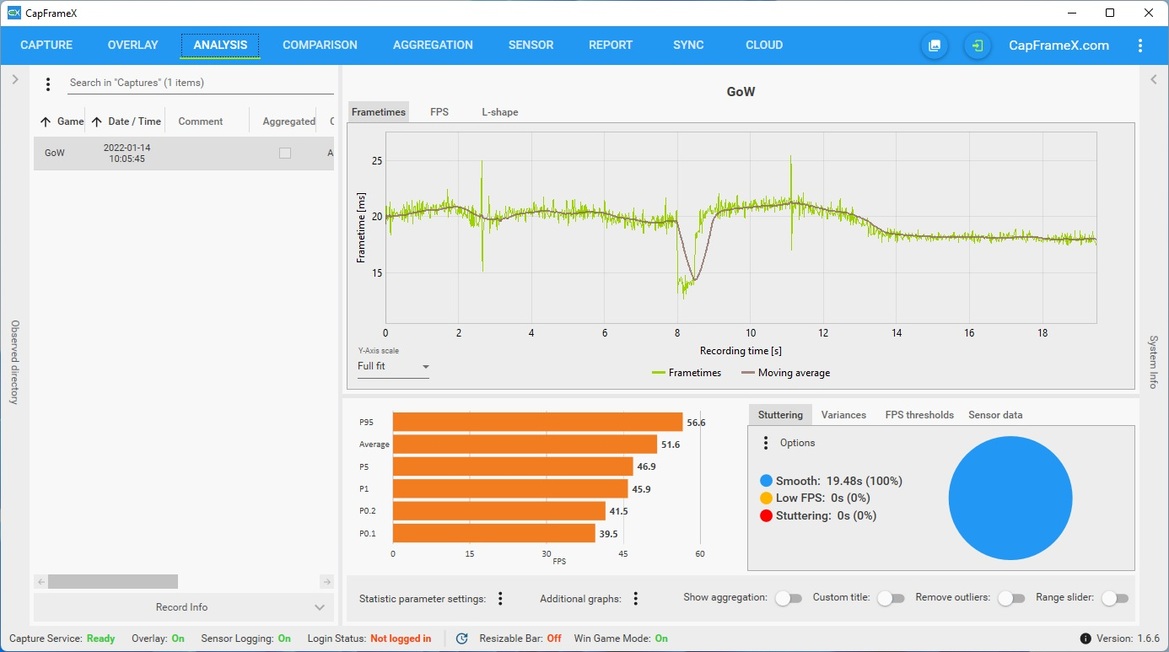Image resolution: width=1169 pixels, height=652 pixels.
Task: Open the CLOUD tab
Action: click(x=764, y=45)
